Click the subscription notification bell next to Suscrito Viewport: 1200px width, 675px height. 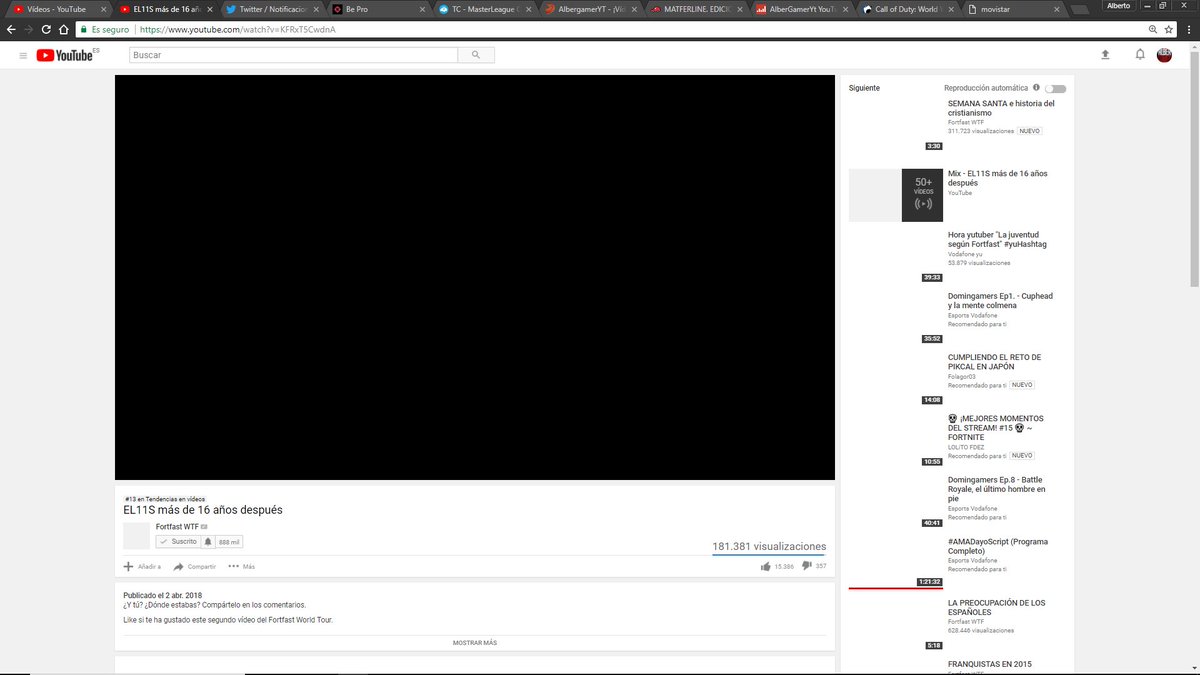(208, 541)
